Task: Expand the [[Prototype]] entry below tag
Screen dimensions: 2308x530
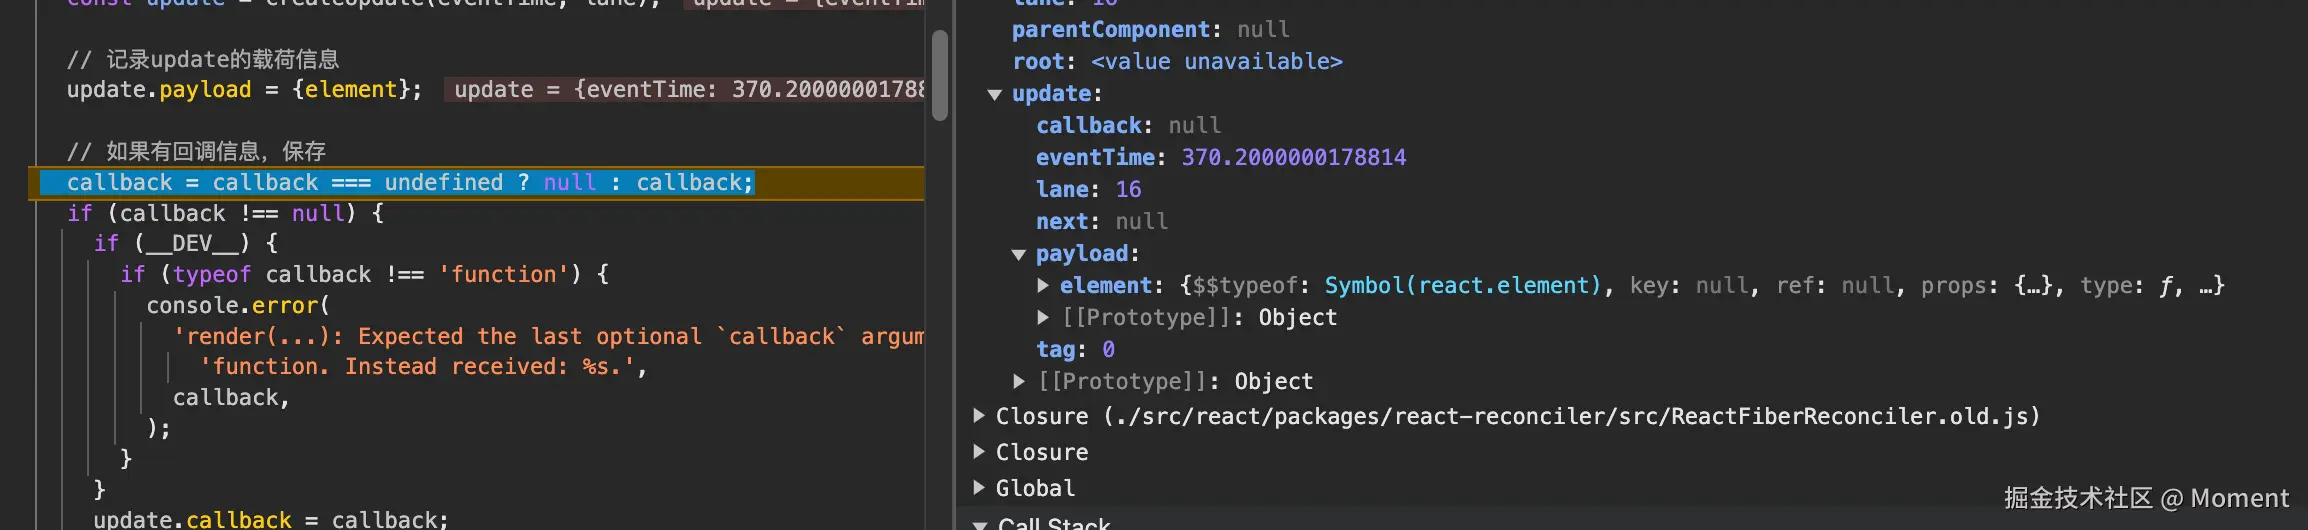Action: (1019, 382)
